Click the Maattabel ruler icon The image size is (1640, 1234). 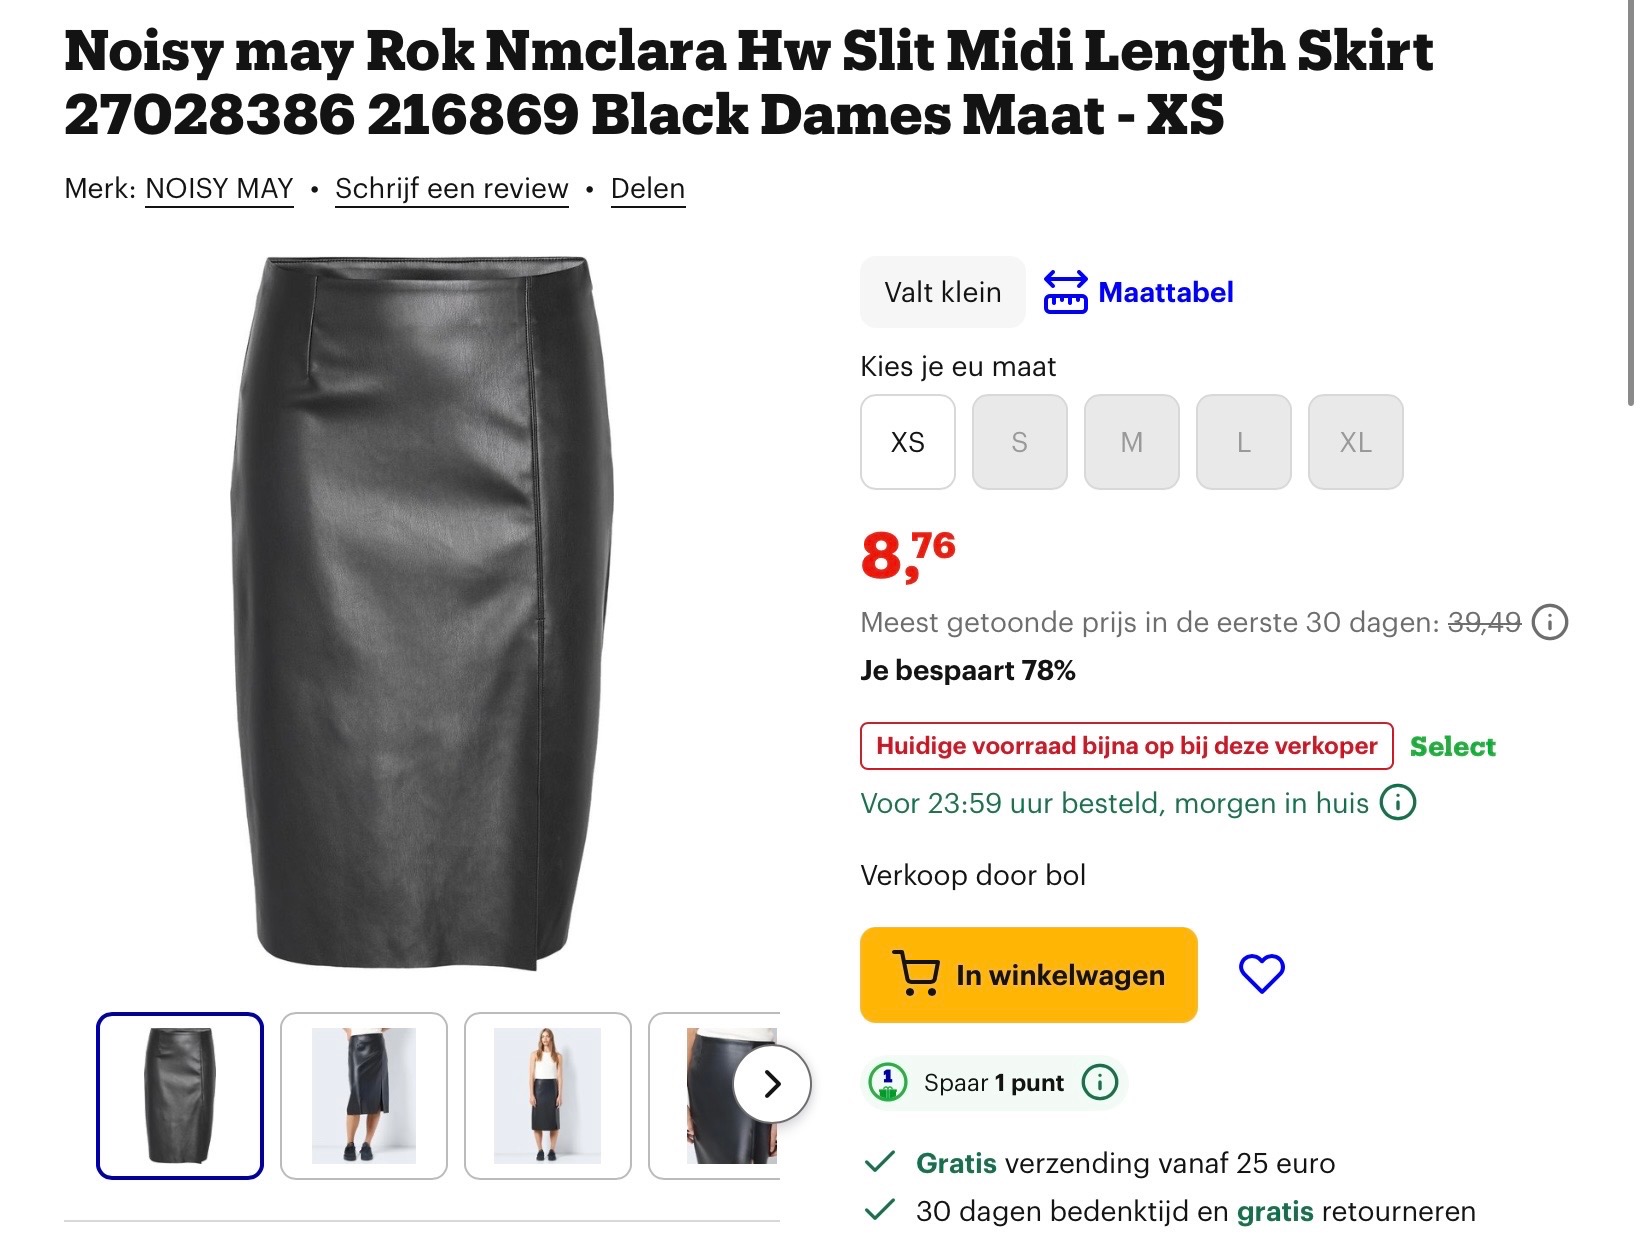1065,292
